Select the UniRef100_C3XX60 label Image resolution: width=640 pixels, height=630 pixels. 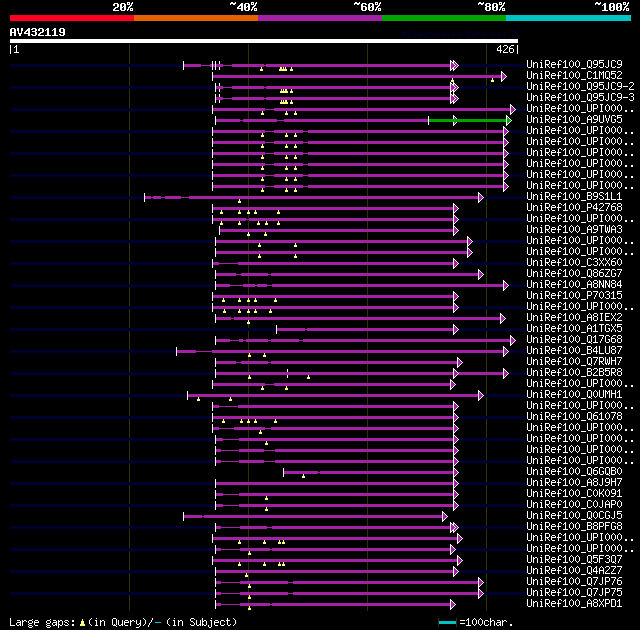tap(574, 262)
